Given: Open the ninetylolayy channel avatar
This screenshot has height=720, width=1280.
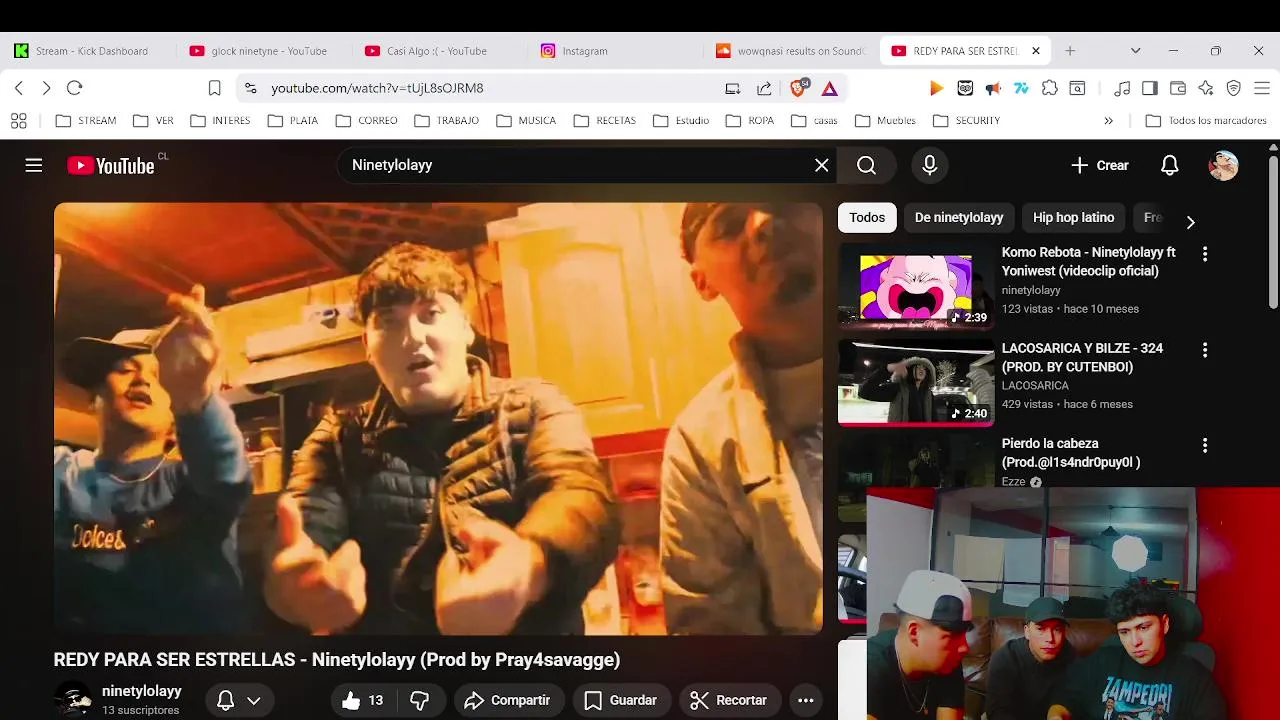Looking at the screenshot, I should 72,699.
